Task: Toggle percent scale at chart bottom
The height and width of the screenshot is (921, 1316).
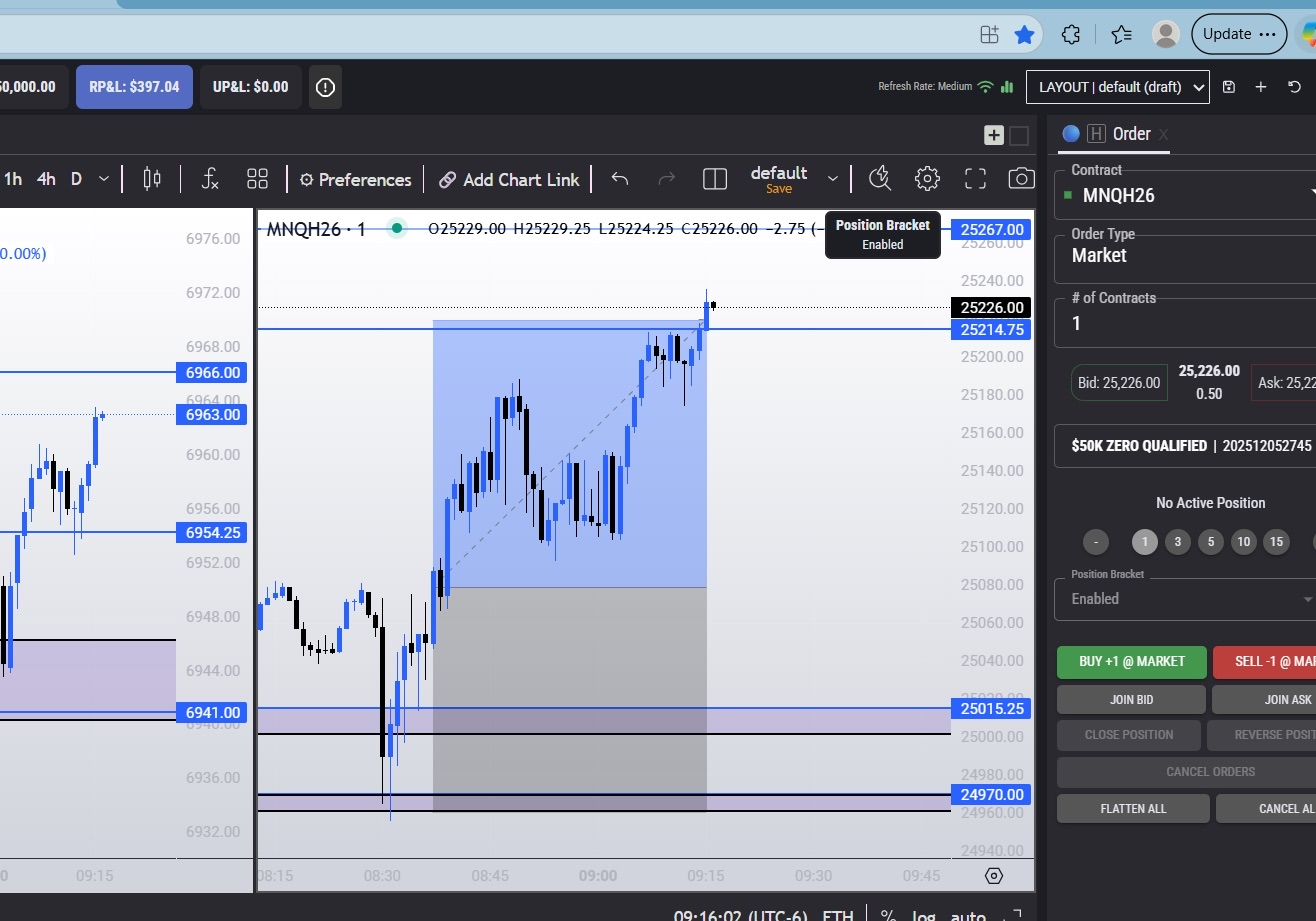Action: tap(888, 915)
